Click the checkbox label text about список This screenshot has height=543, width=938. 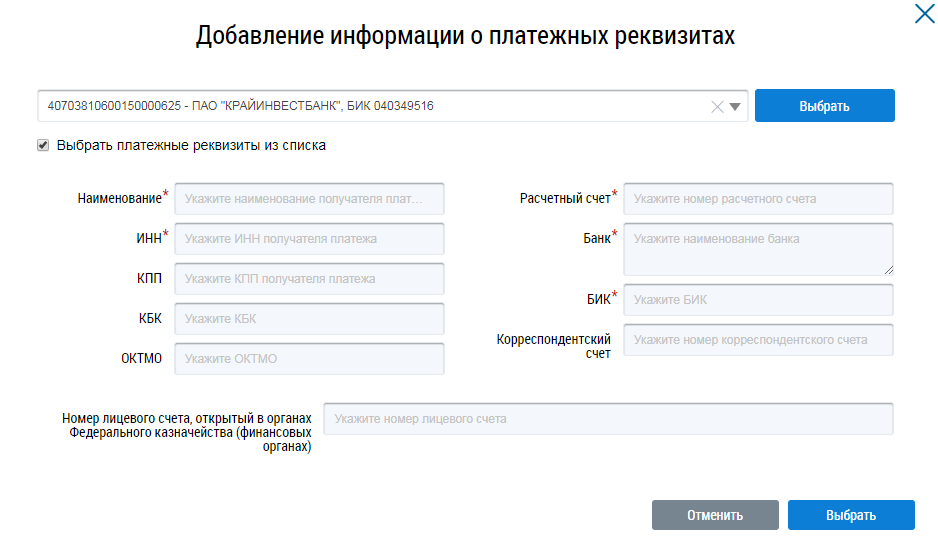tap(191, 145)
